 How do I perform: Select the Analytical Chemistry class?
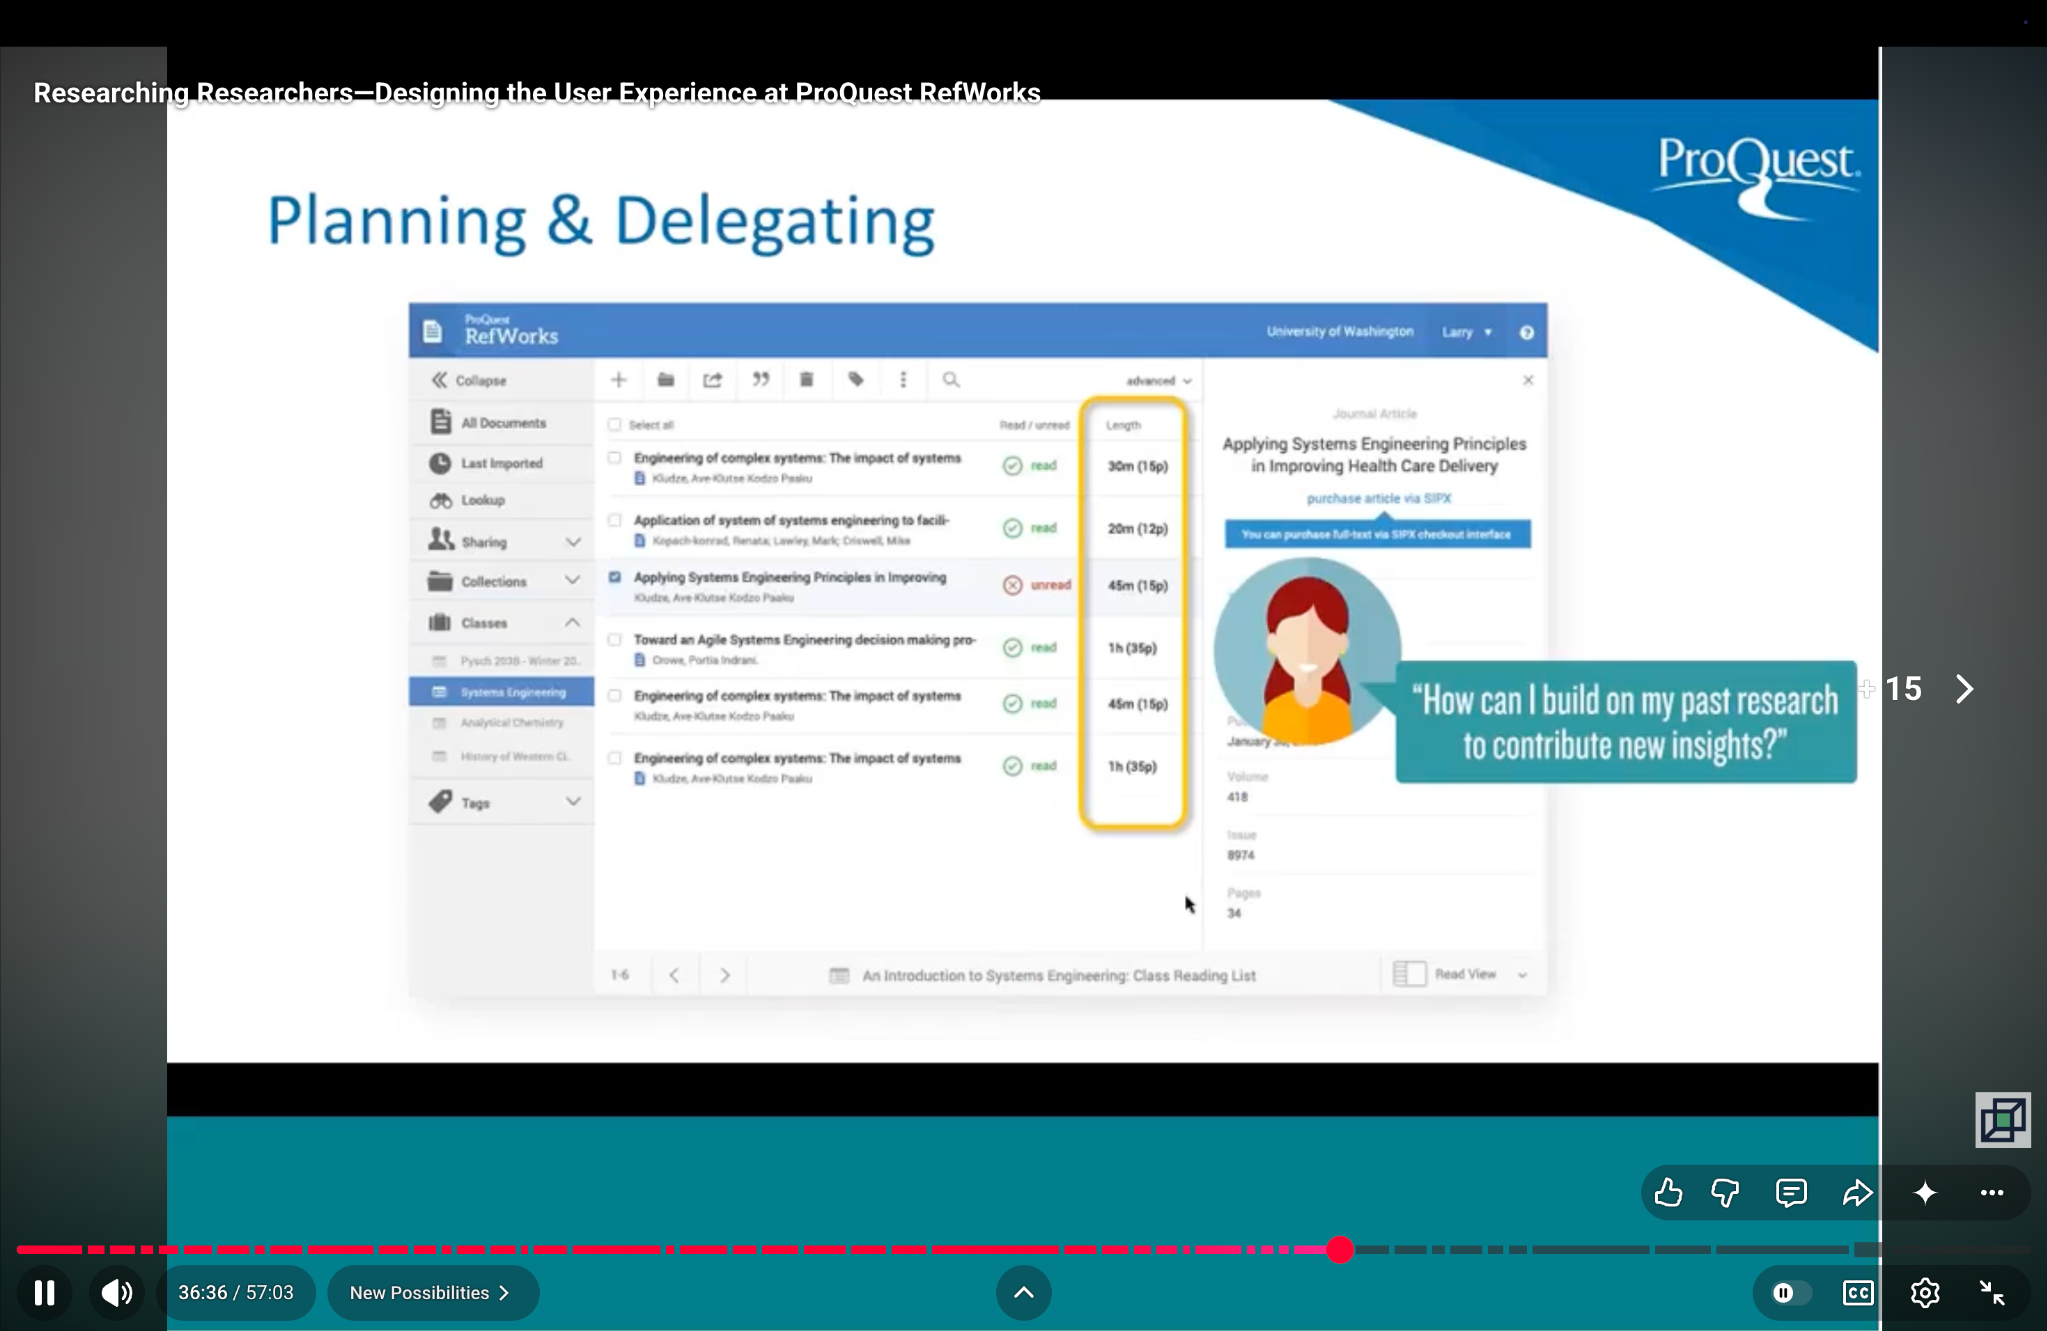click(501, 722)
